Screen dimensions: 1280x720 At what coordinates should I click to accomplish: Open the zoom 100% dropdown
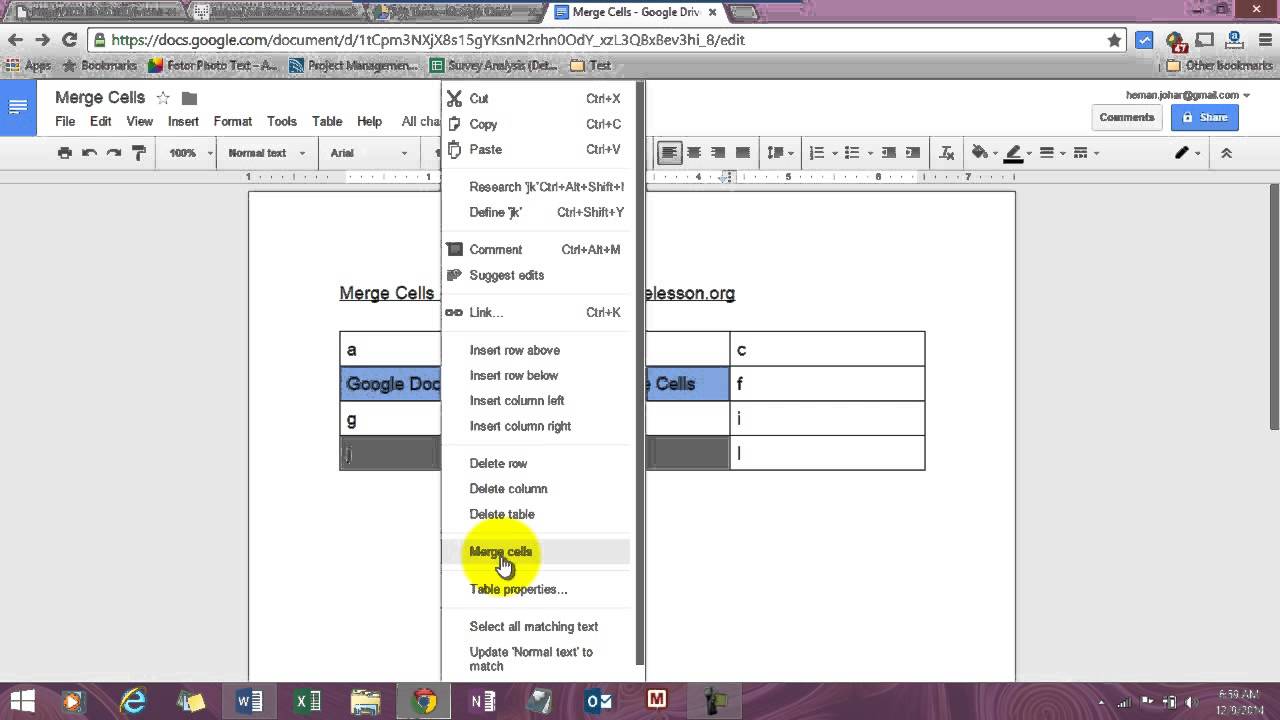pyautogui.click(x=190, y=153)
